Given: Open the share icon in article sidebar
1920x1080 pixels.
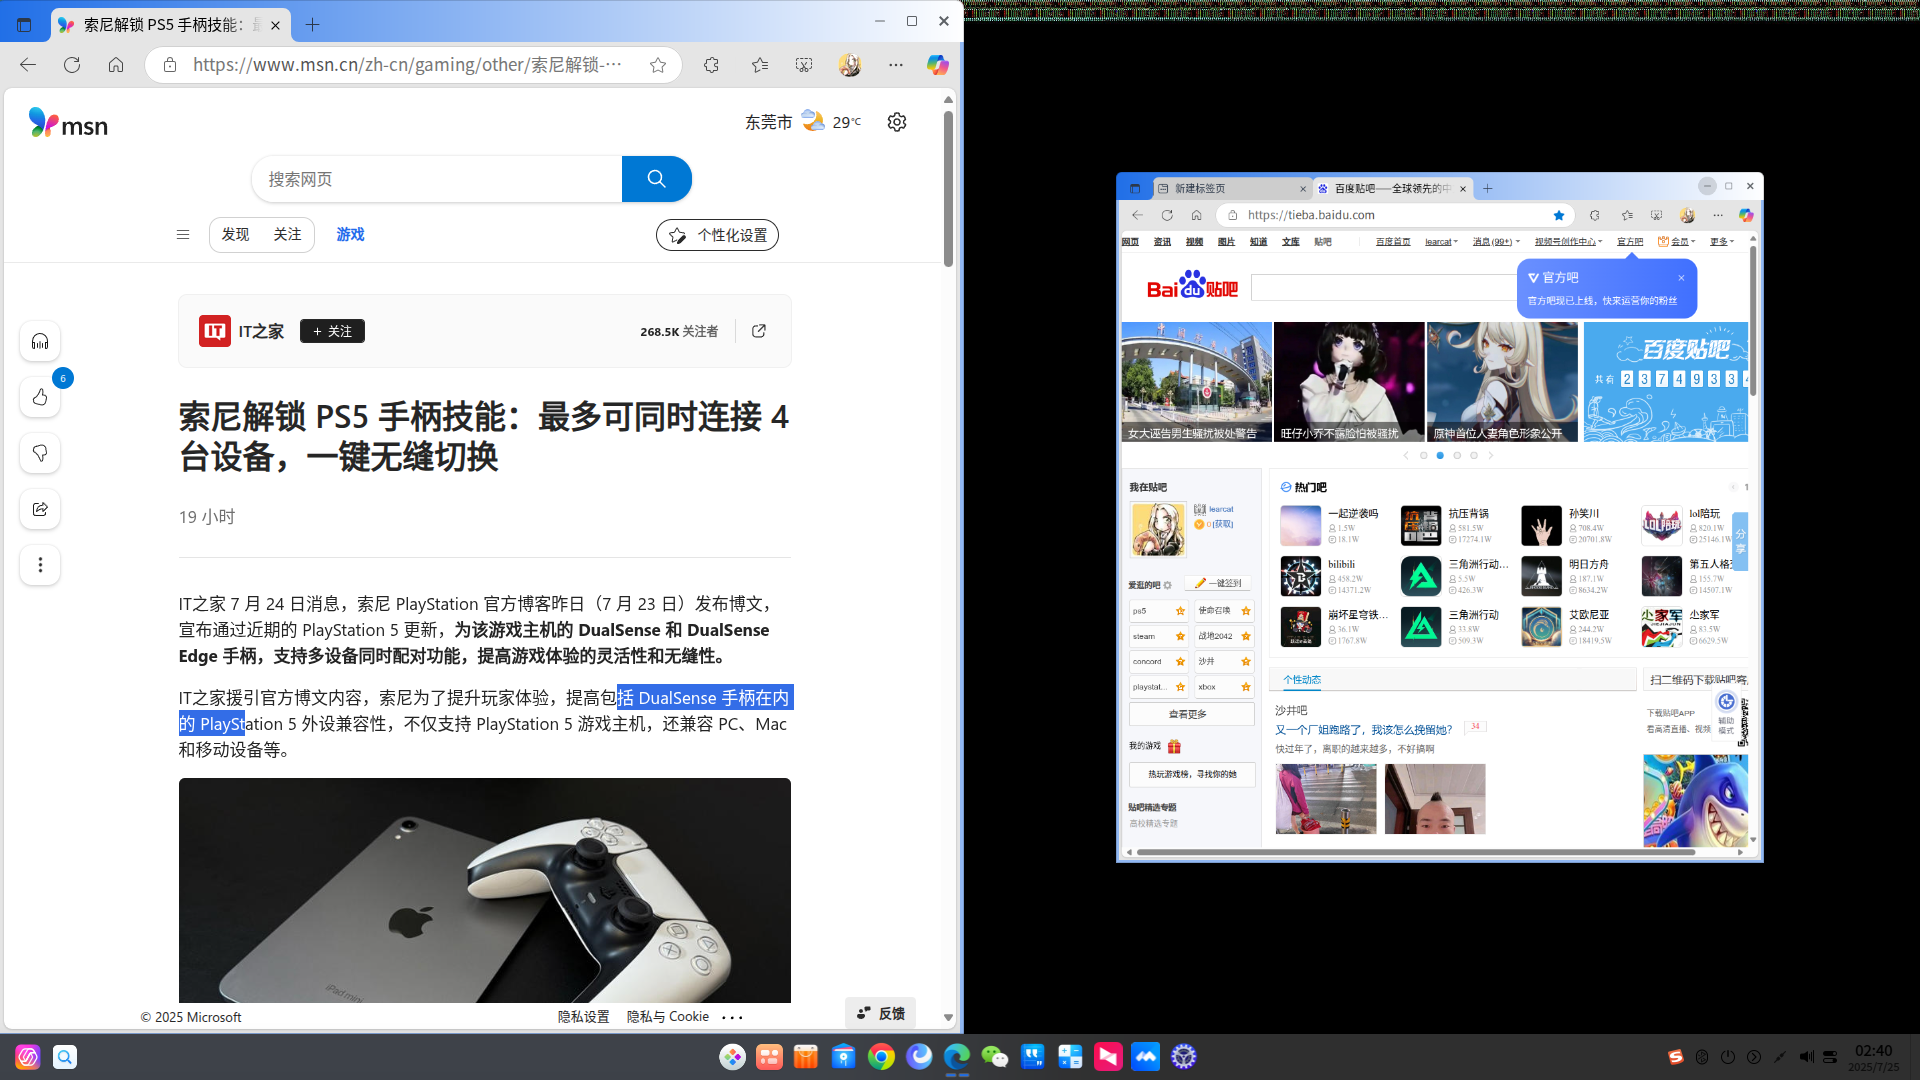Looking at the screenshot, I should click(x=40, y=510).
